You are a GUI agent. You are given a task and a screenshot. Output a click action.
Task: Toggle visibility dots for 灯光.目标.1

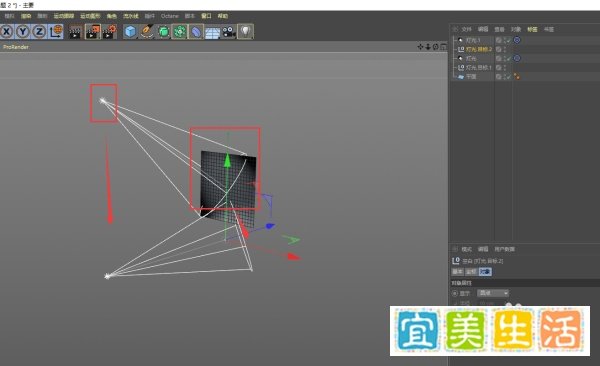[505, 68]
